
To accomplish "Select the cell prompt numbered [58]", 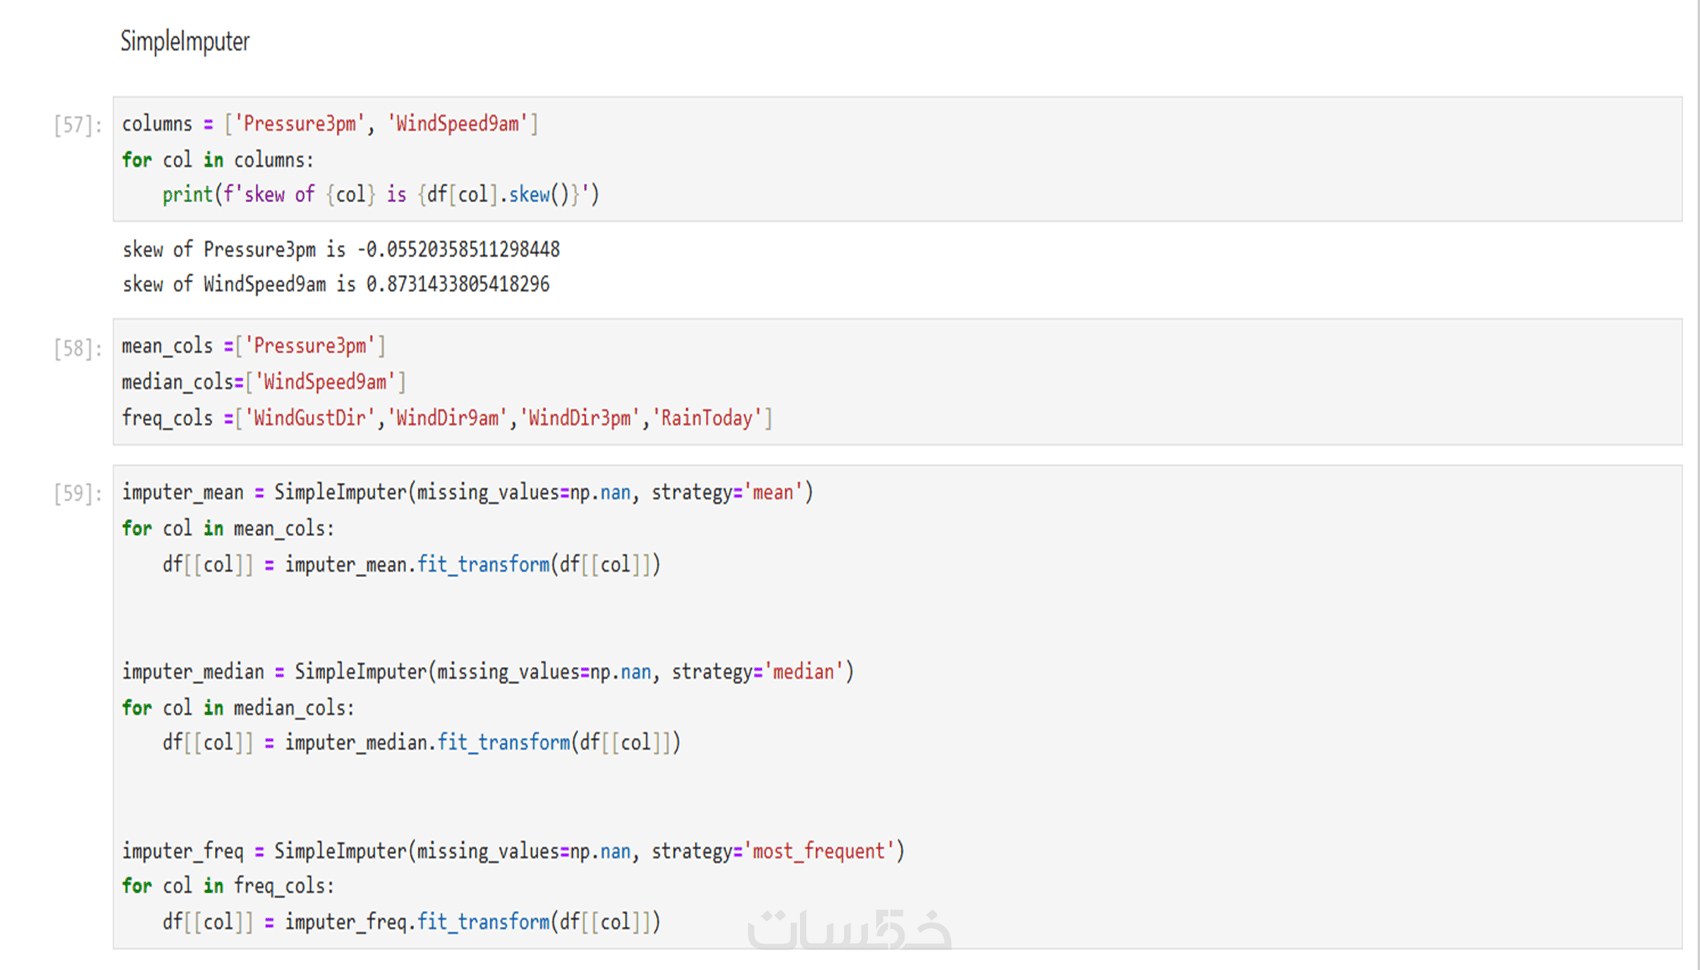I will pos(78,348).
